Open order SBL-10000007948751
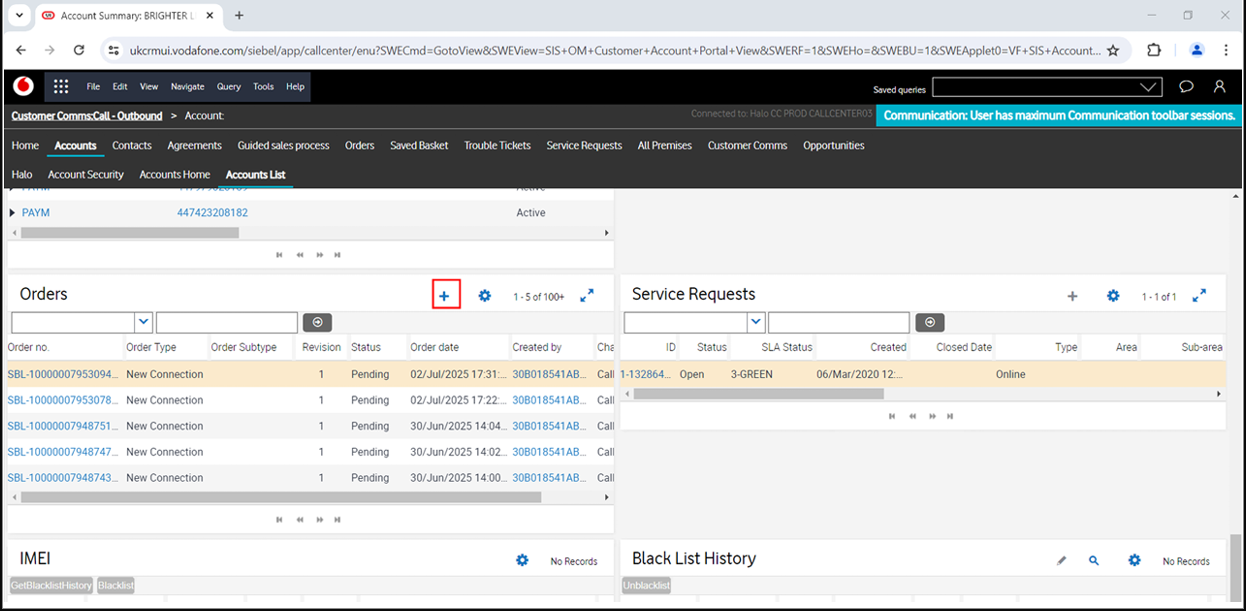This screenshot has width=1246, height=611. [62, 426]
